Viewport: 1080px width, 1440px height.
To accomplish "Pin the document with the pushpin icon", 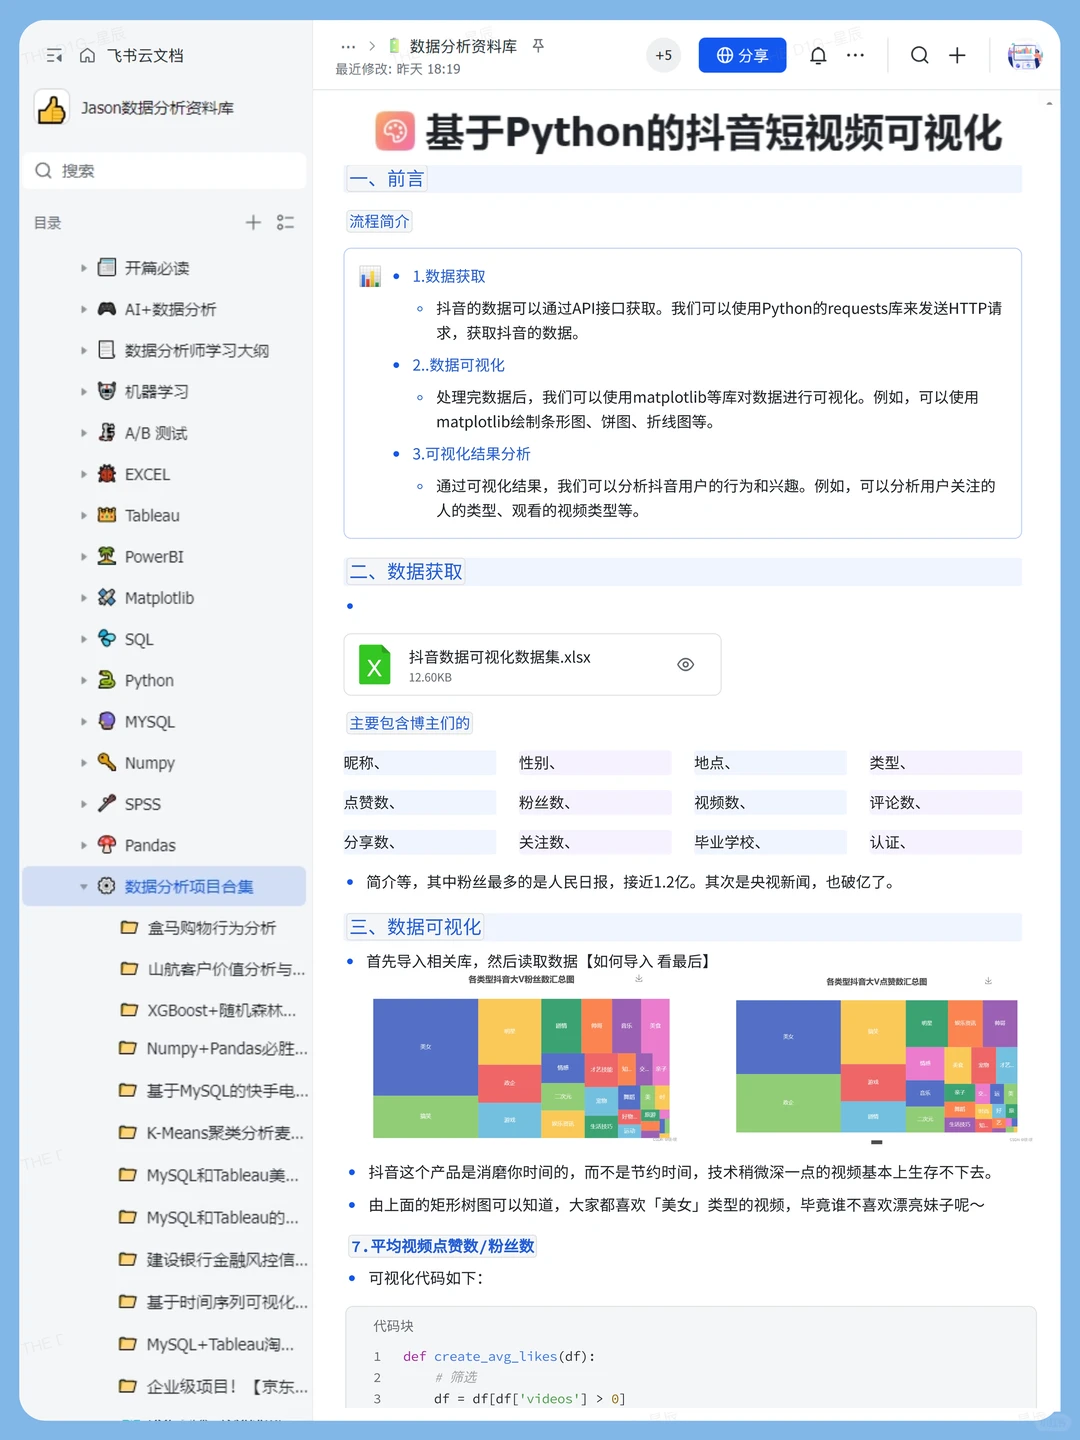I will click(538, 46).
